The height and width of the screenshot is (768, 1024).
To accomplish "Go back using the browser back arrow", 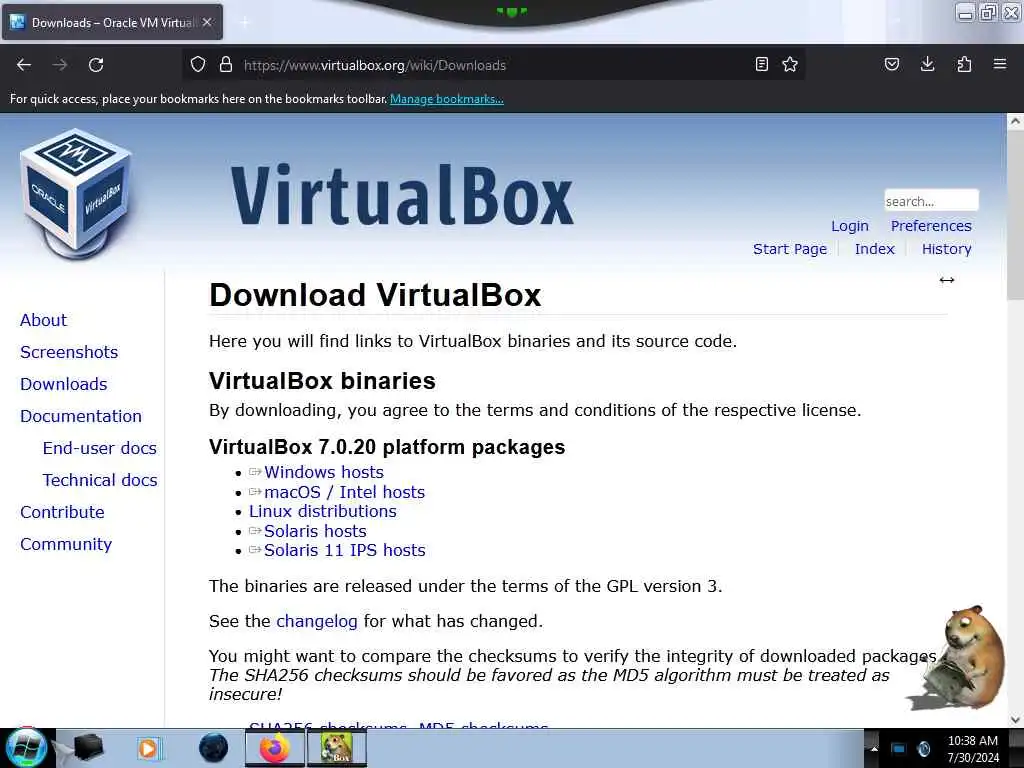I will coord(24,65).
